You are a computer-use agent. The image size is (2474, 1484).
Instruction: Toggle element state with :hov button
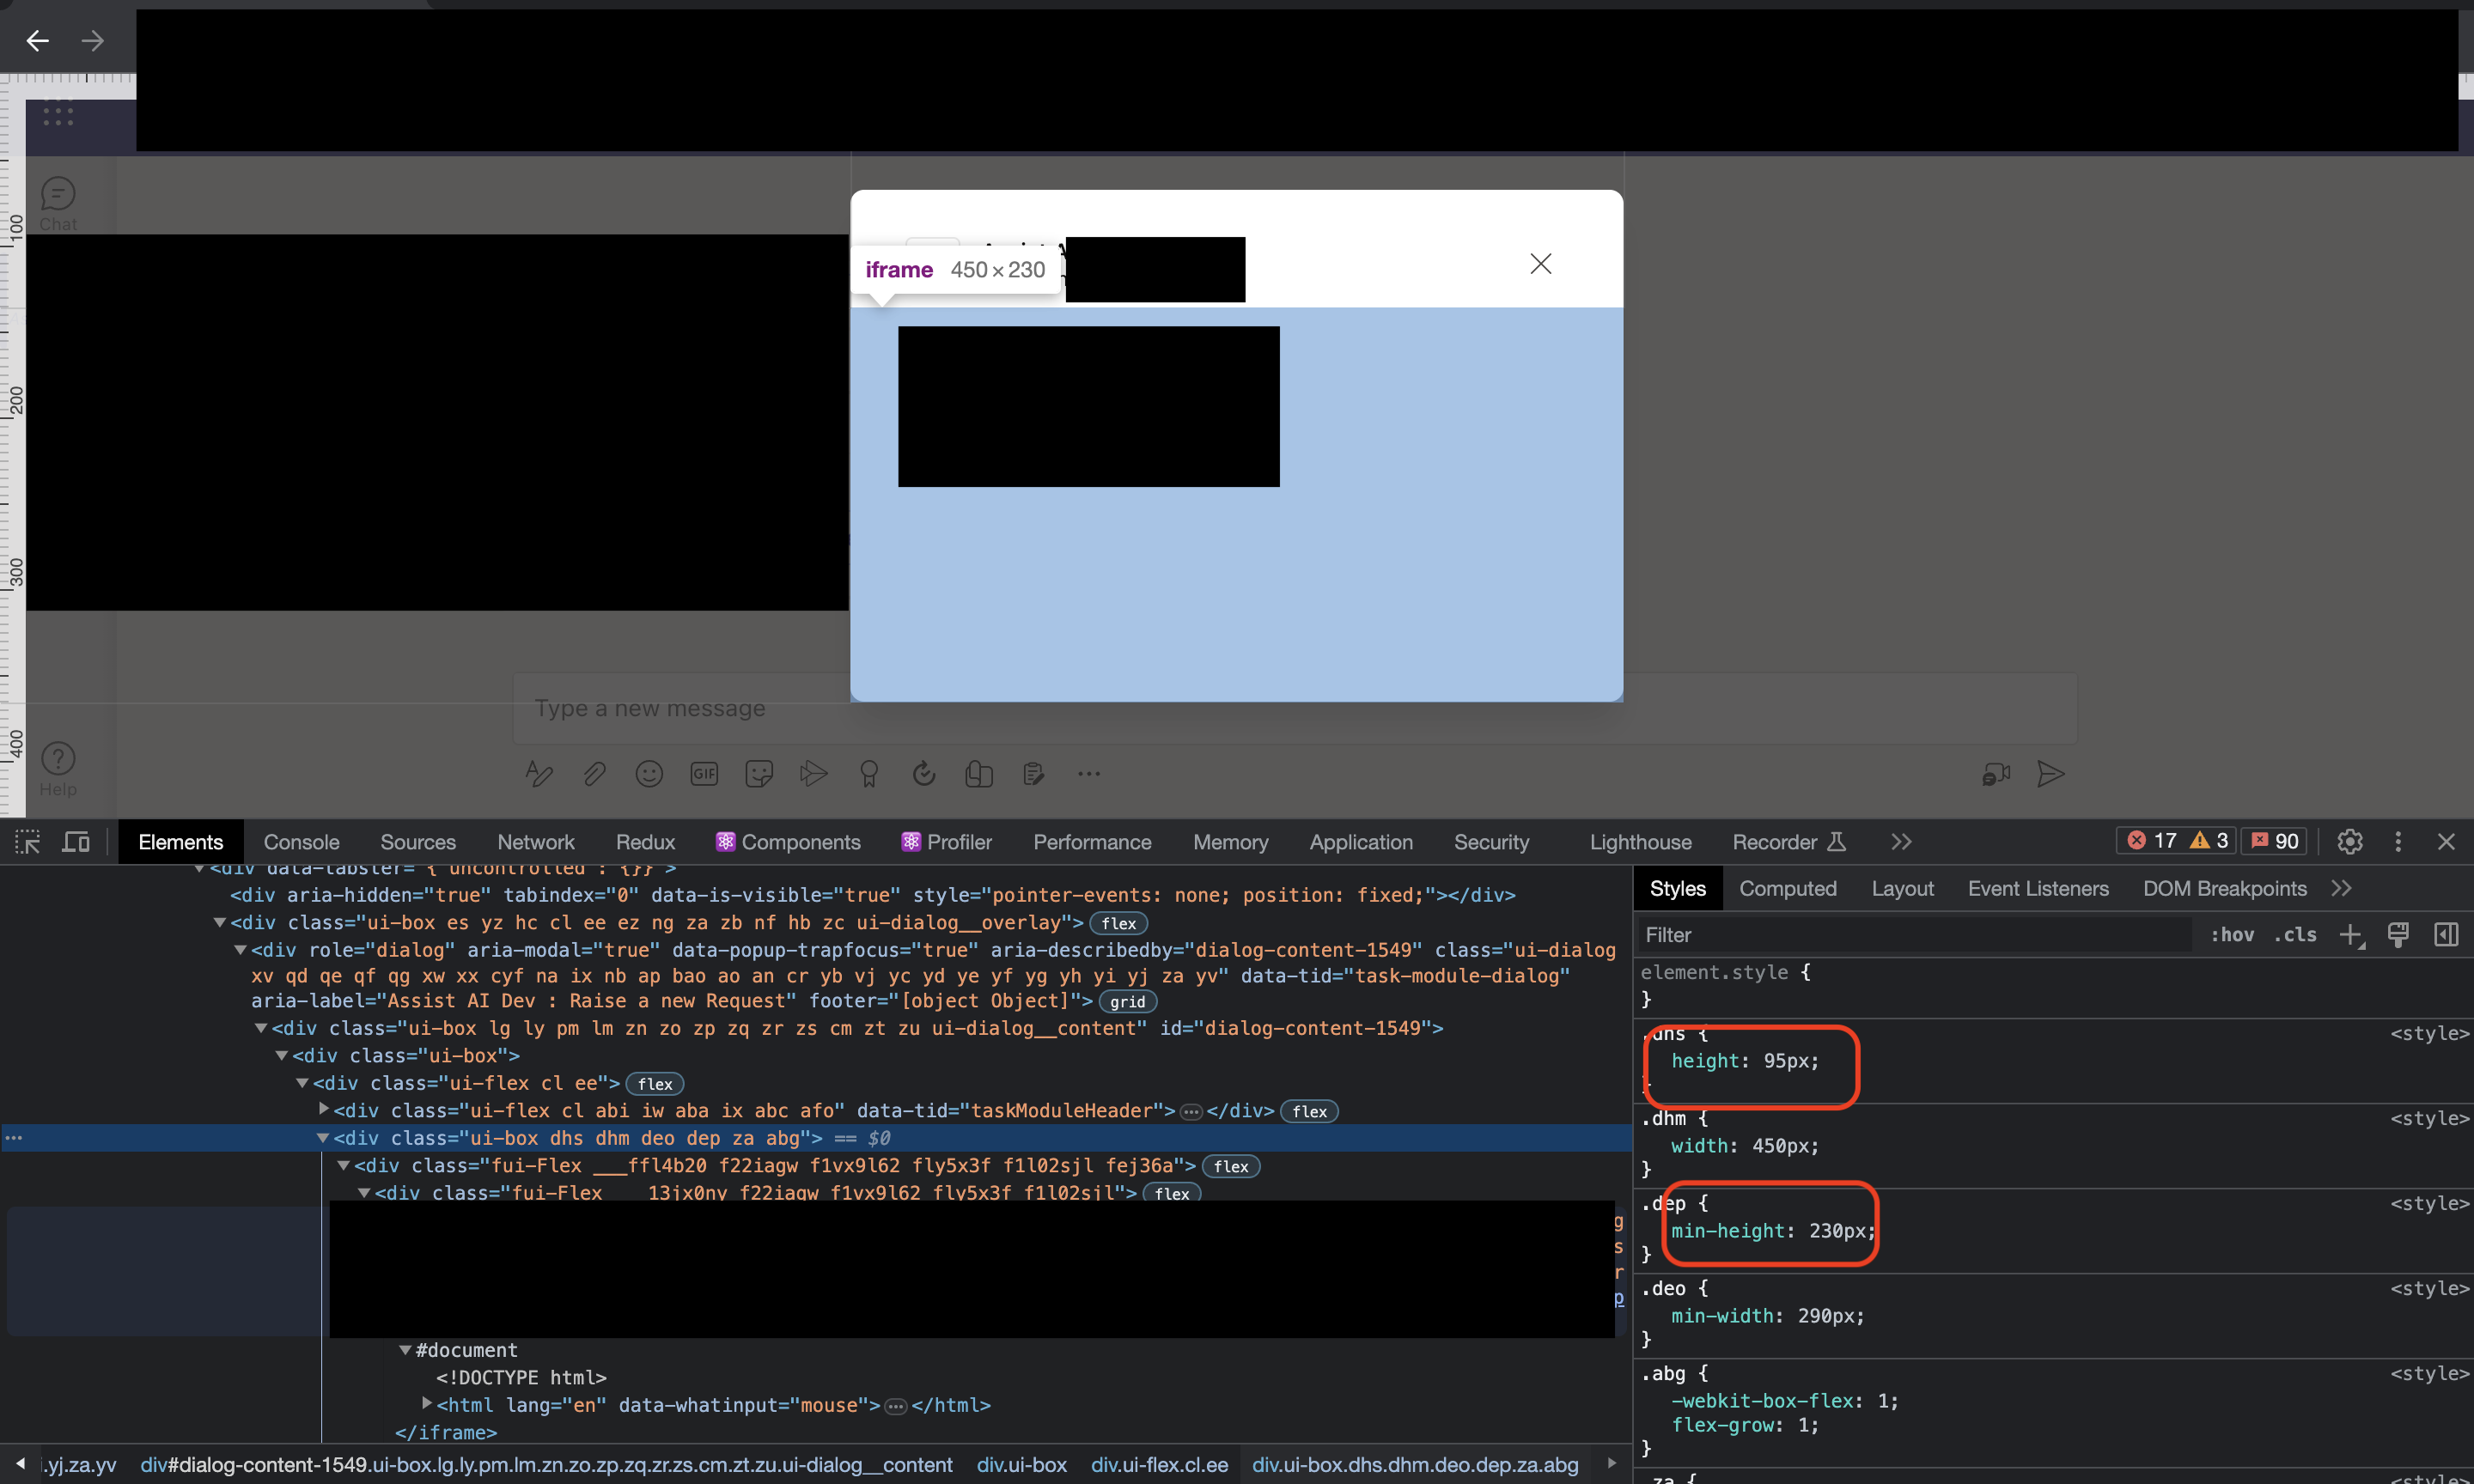pos(2231,934)
